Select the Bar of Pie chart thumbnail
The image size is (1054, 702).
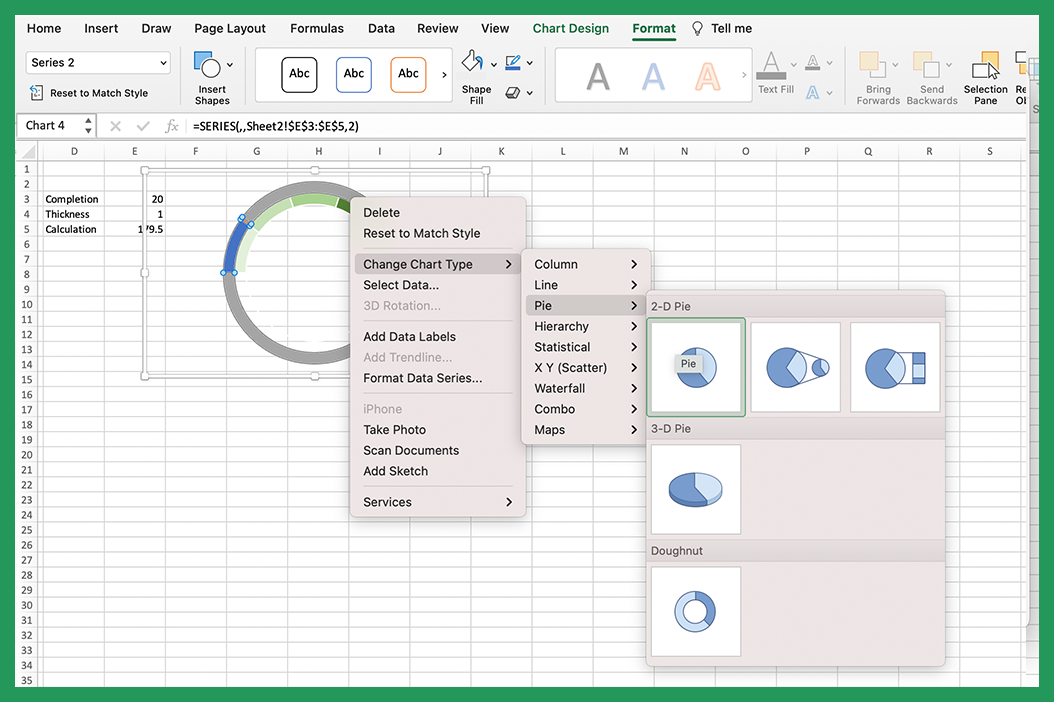(x=895, y=367)
